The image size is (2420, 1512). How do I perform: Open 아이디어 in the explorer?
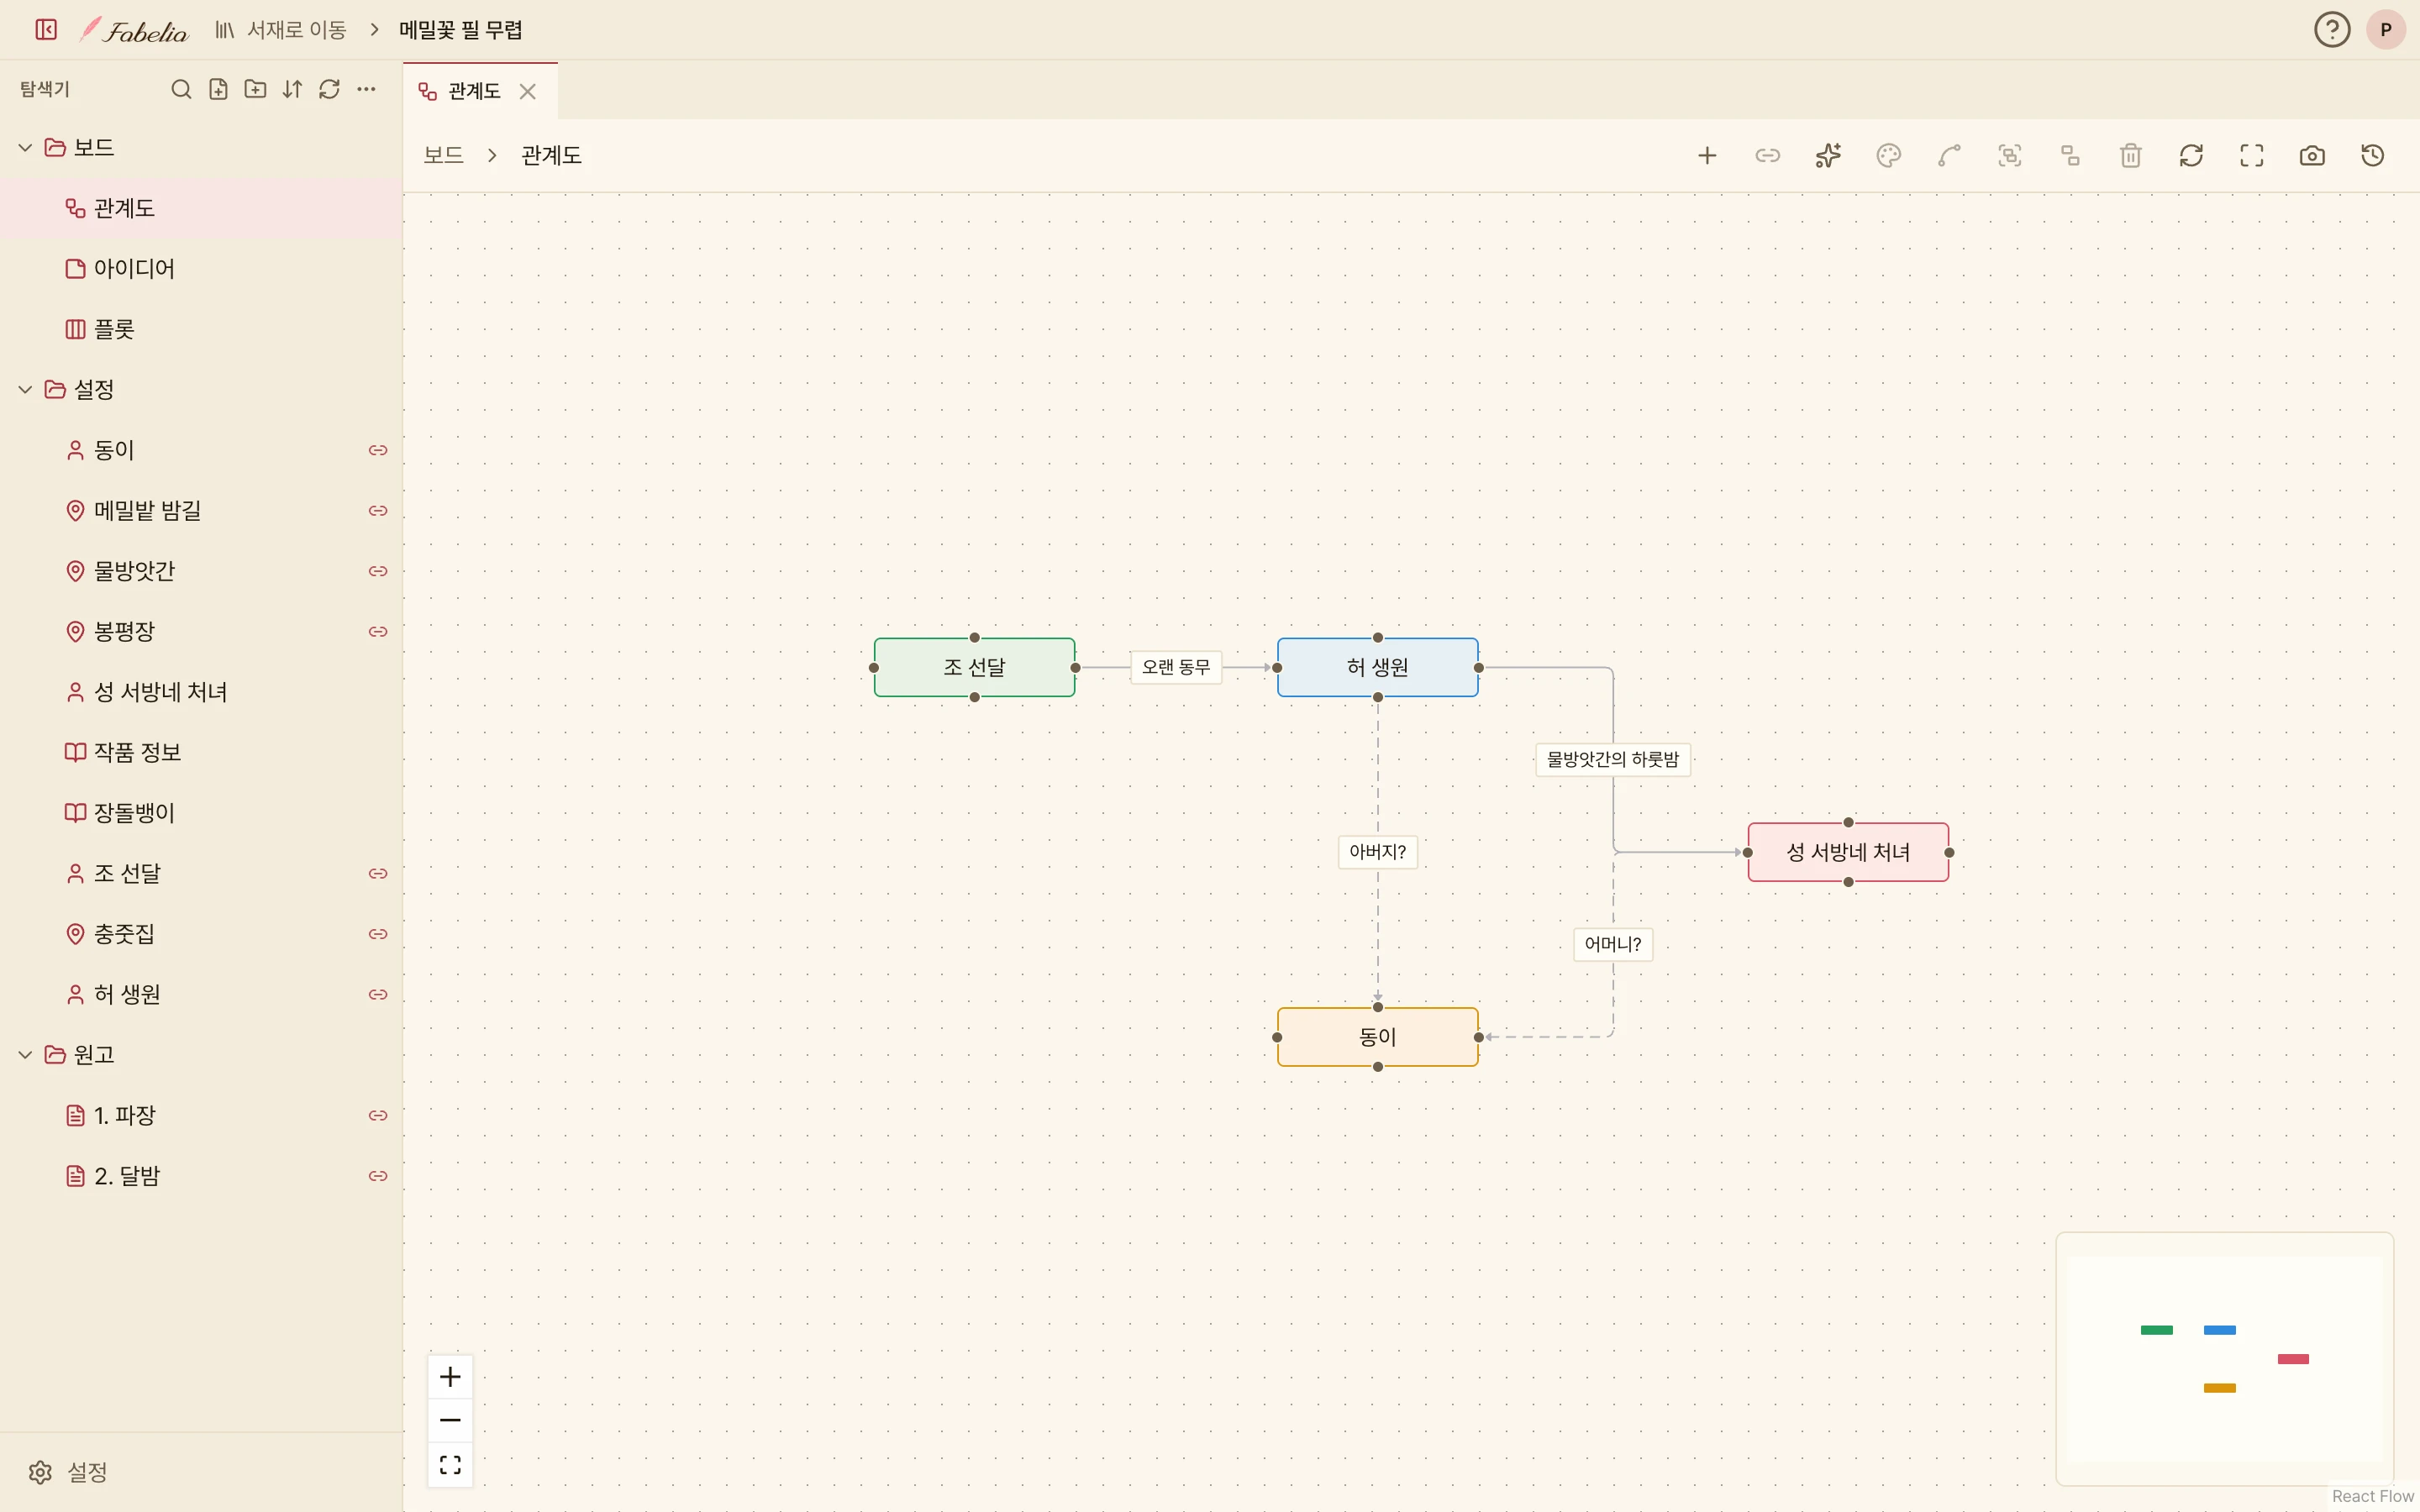click(201, 269)
